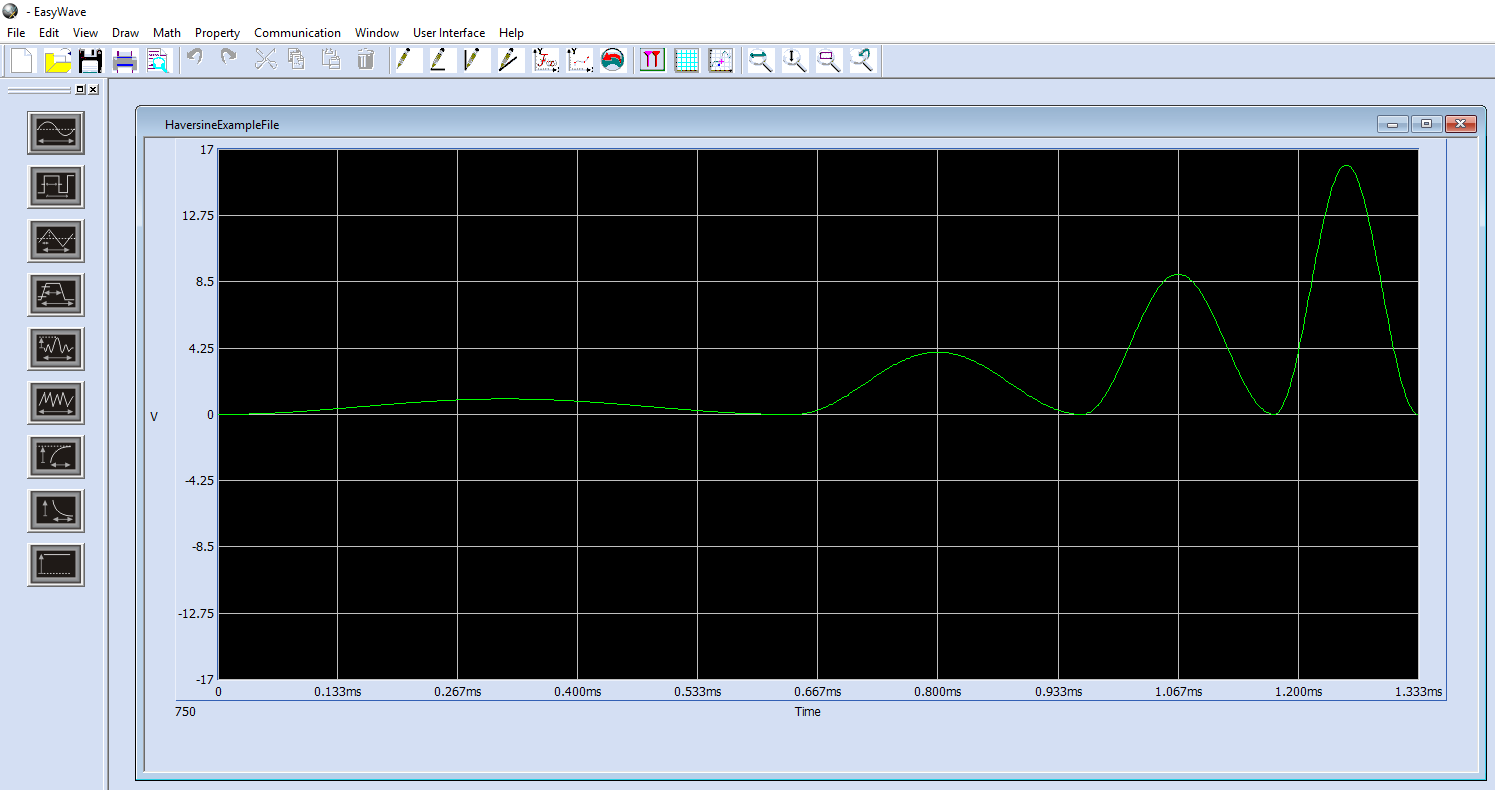Close the waveform tool palette panel
Screen dimensions: 1495x790
[93, 90]
